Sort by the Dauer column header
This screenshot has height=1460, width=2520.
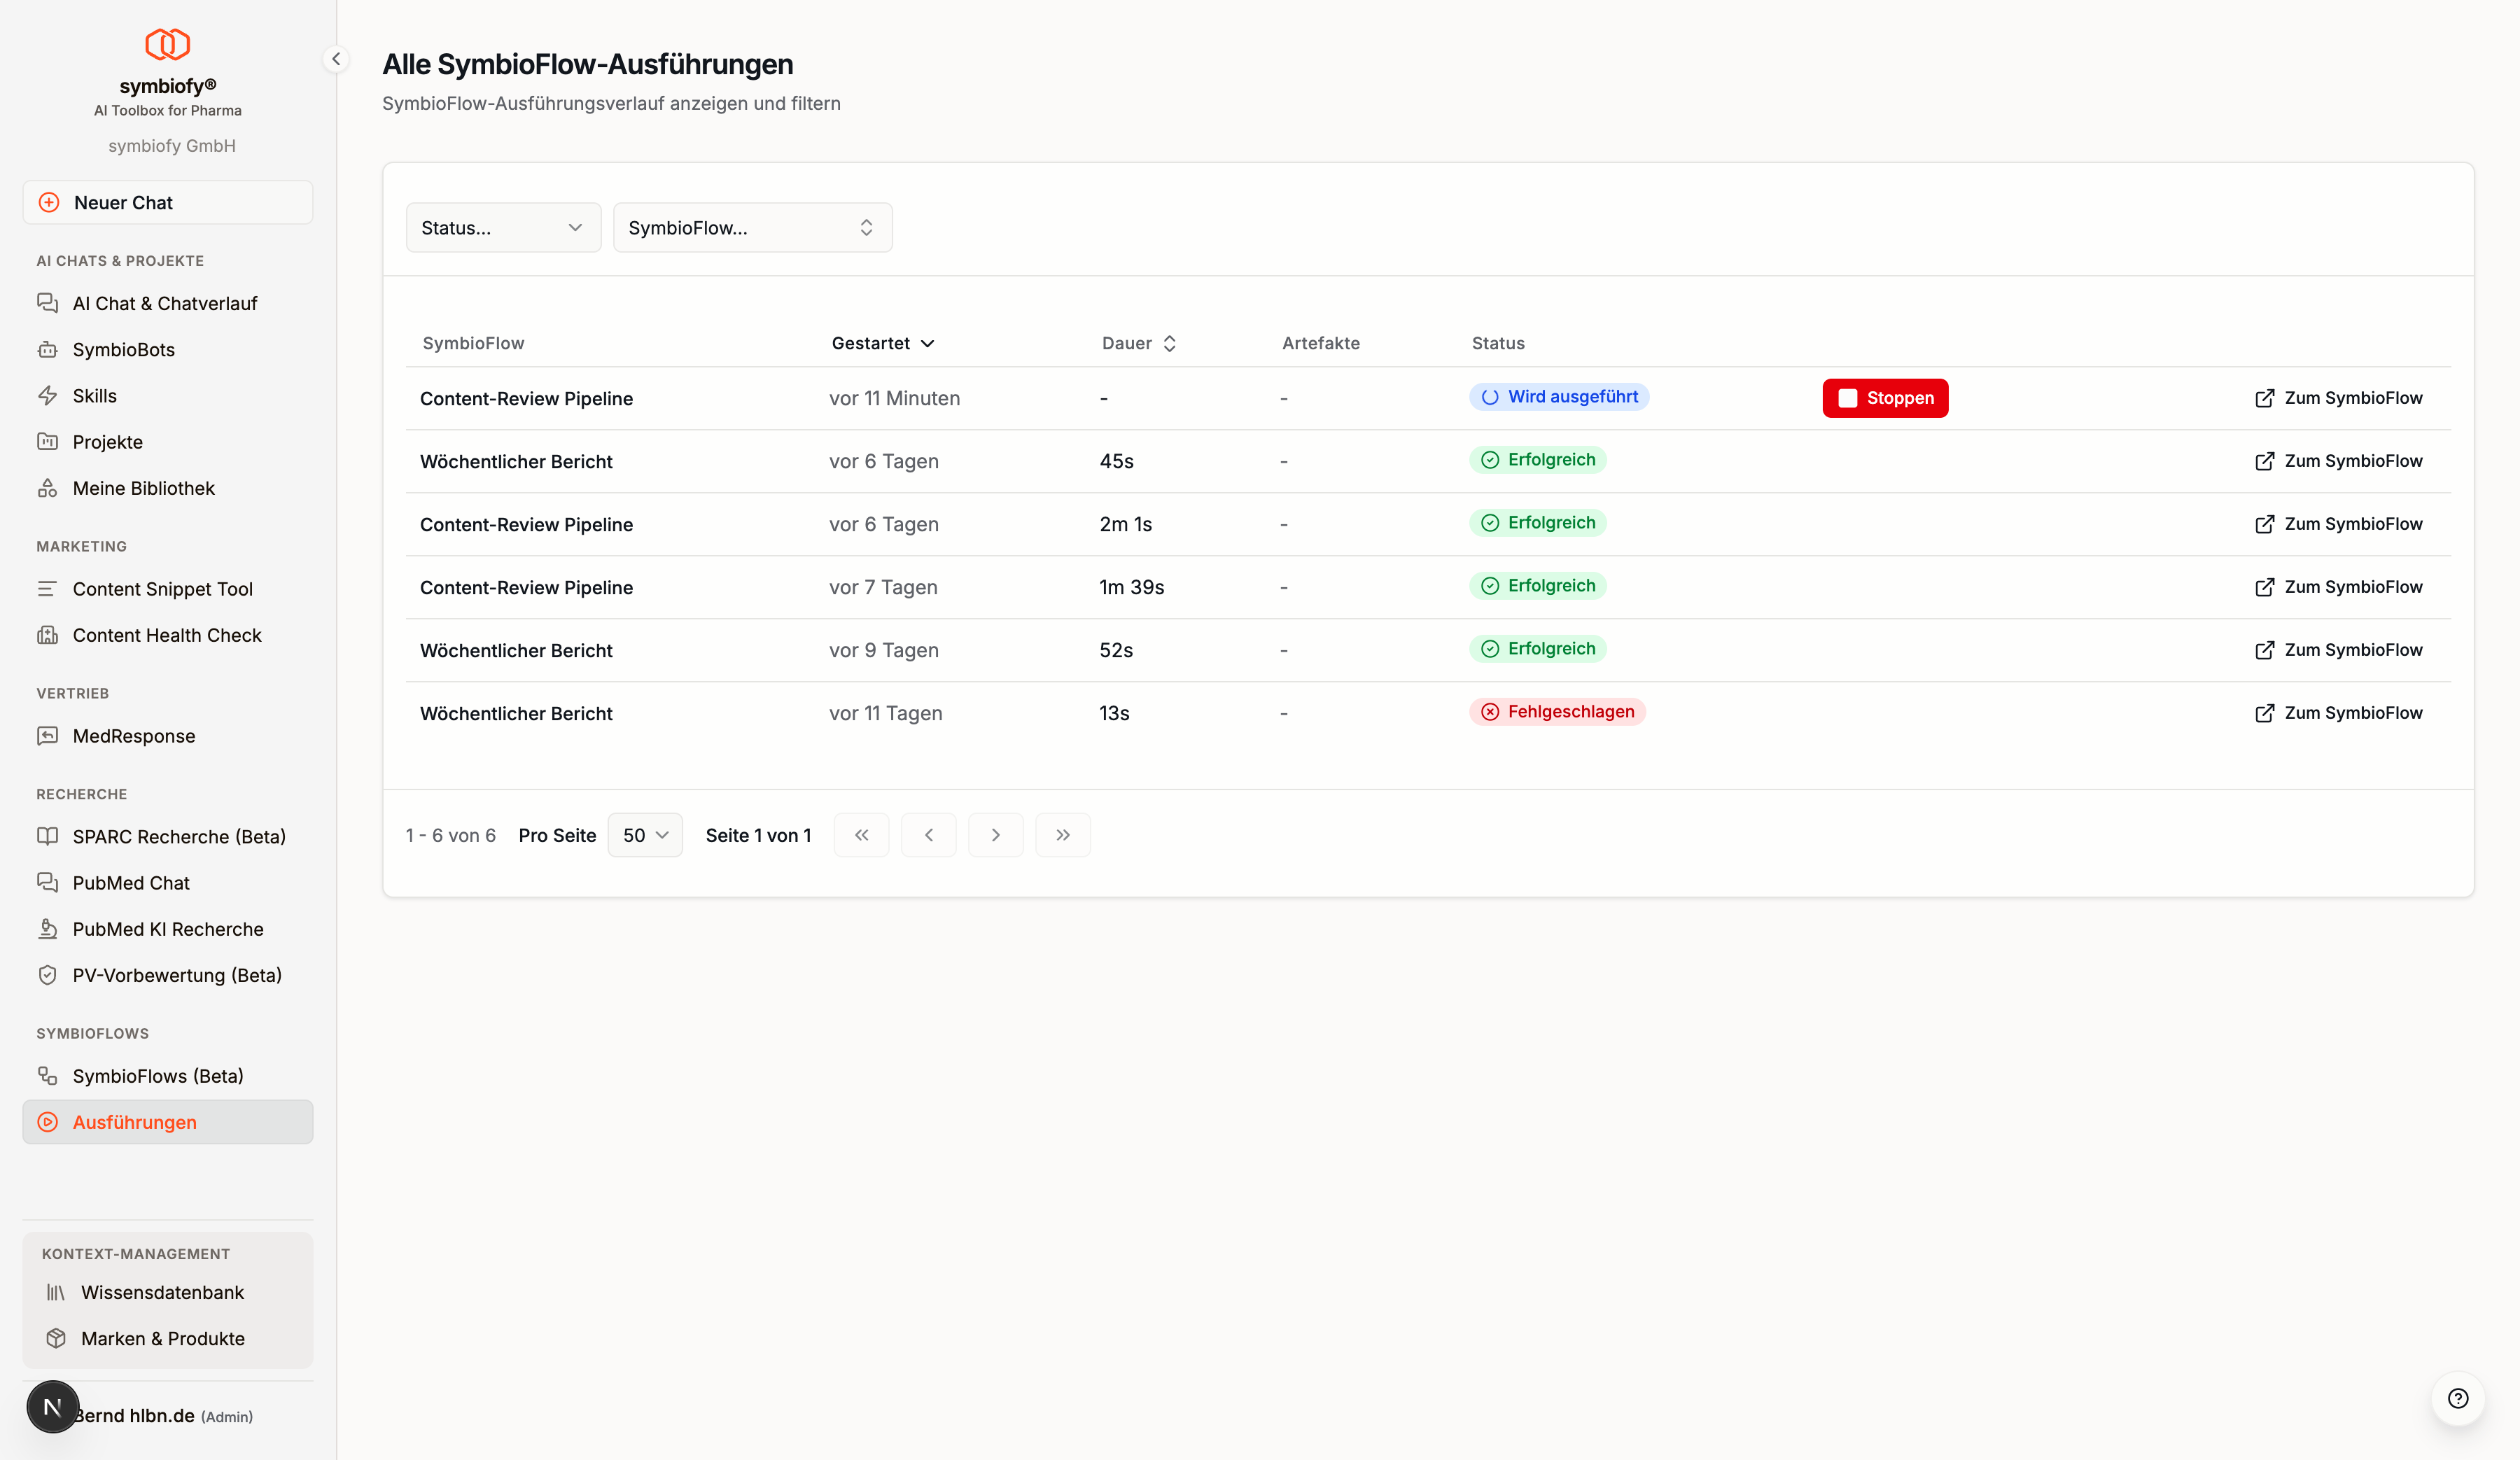coord(1138,343)
